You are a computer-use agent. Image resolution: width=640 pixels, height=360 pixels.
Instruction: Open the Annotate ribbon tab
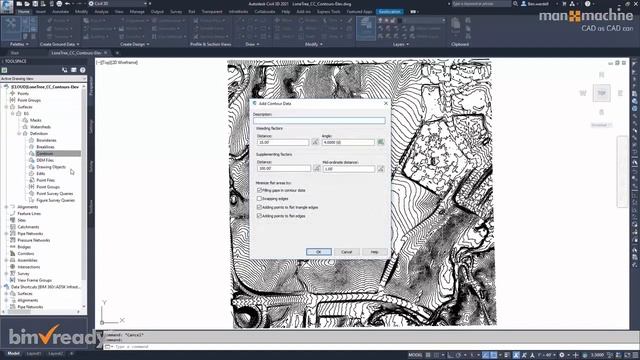[x=60, y=12]
